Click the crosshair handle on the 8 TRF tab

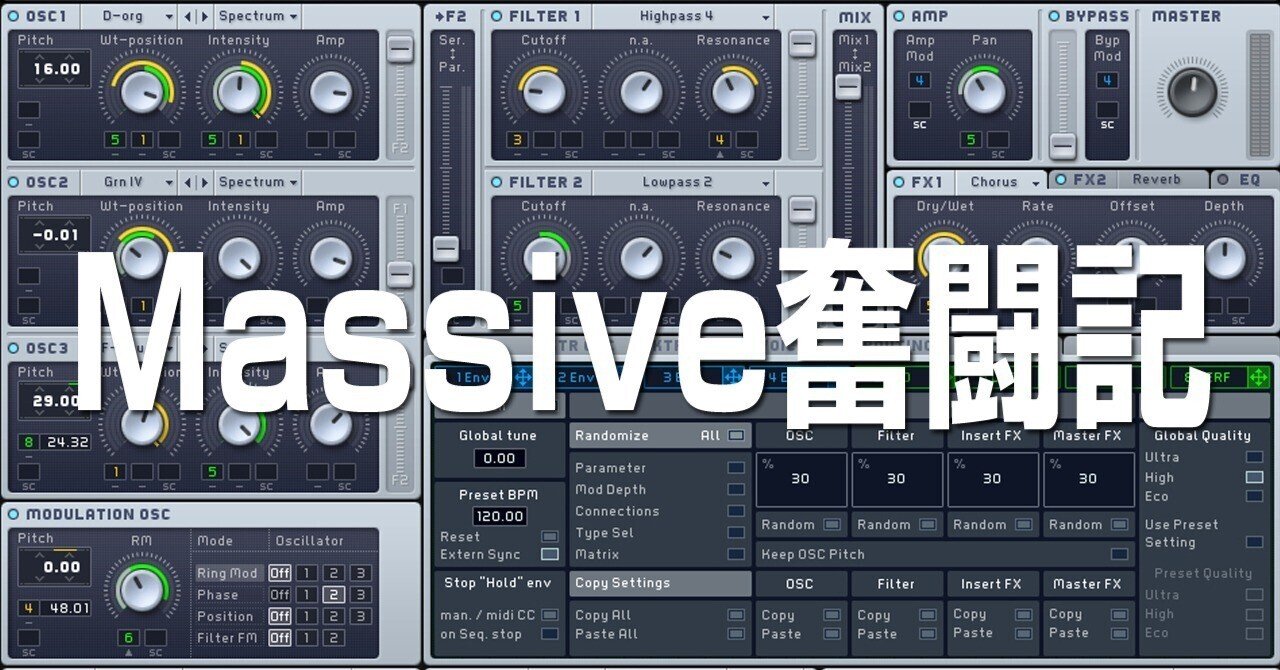(x=1260, y=377)
